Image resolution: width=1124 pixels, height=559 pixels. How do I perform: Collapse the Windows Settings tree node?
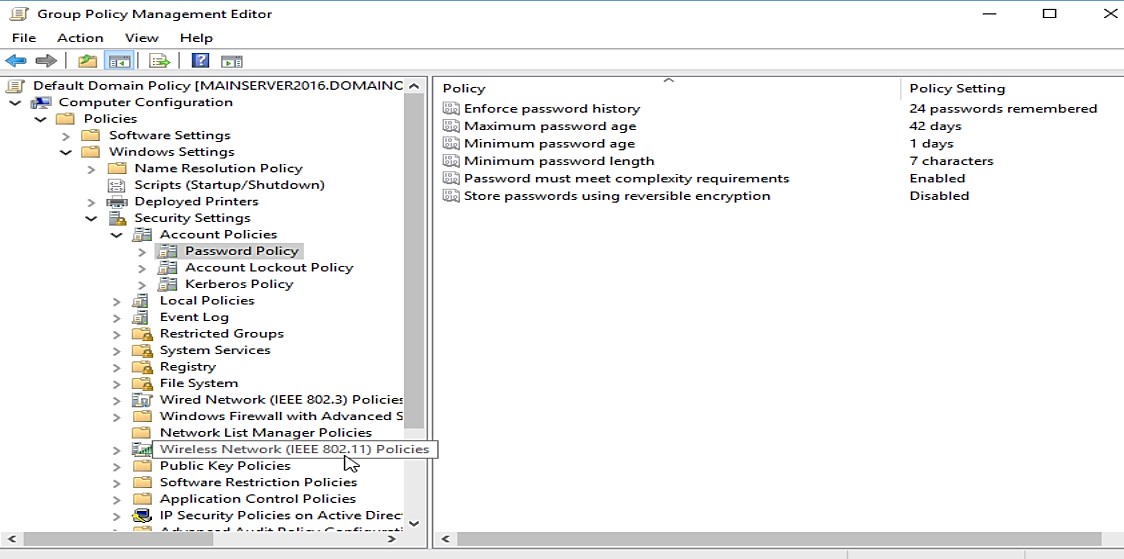66,152
